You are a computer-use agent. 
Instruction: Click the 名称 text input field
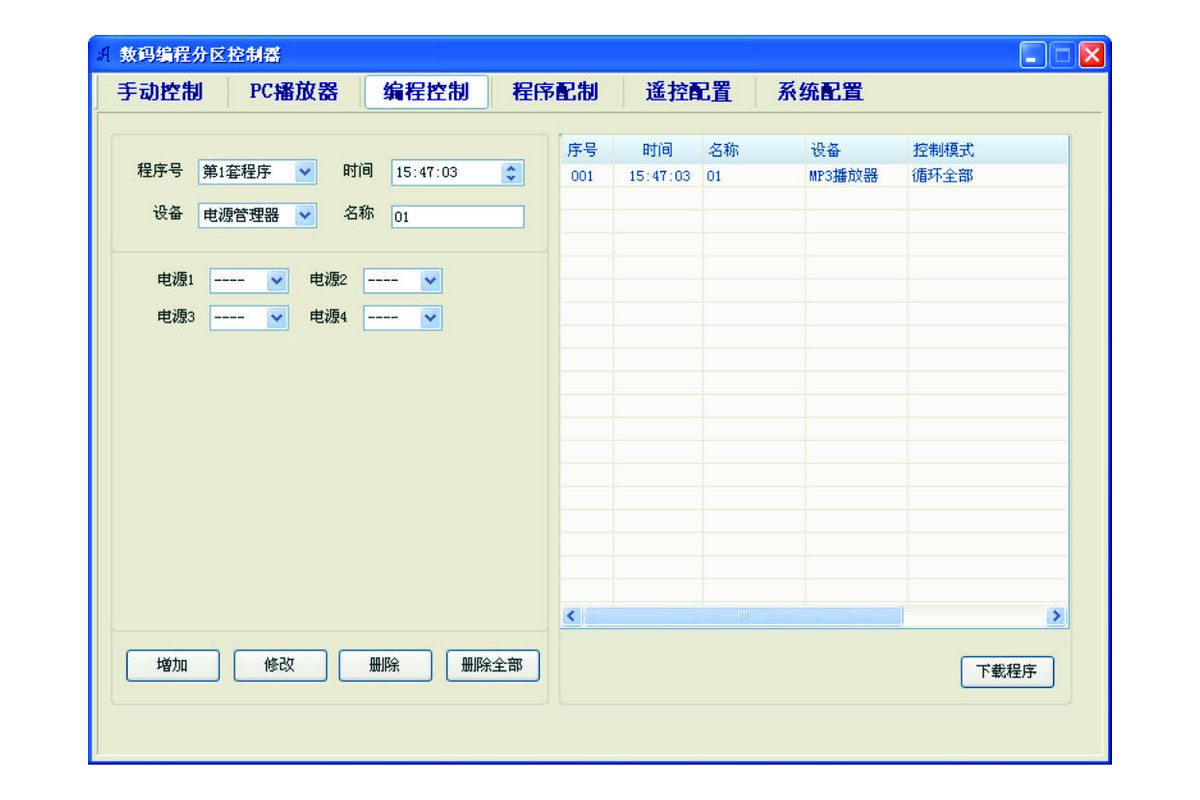pyautogui.click(x=457, y=217)
